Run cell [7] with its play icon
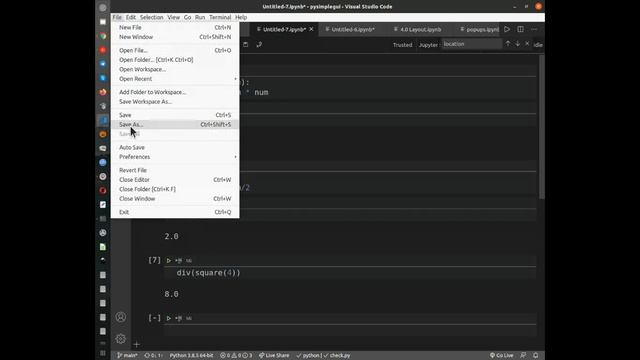The height and width of the screenshot is (360, 640). (169, 260)
